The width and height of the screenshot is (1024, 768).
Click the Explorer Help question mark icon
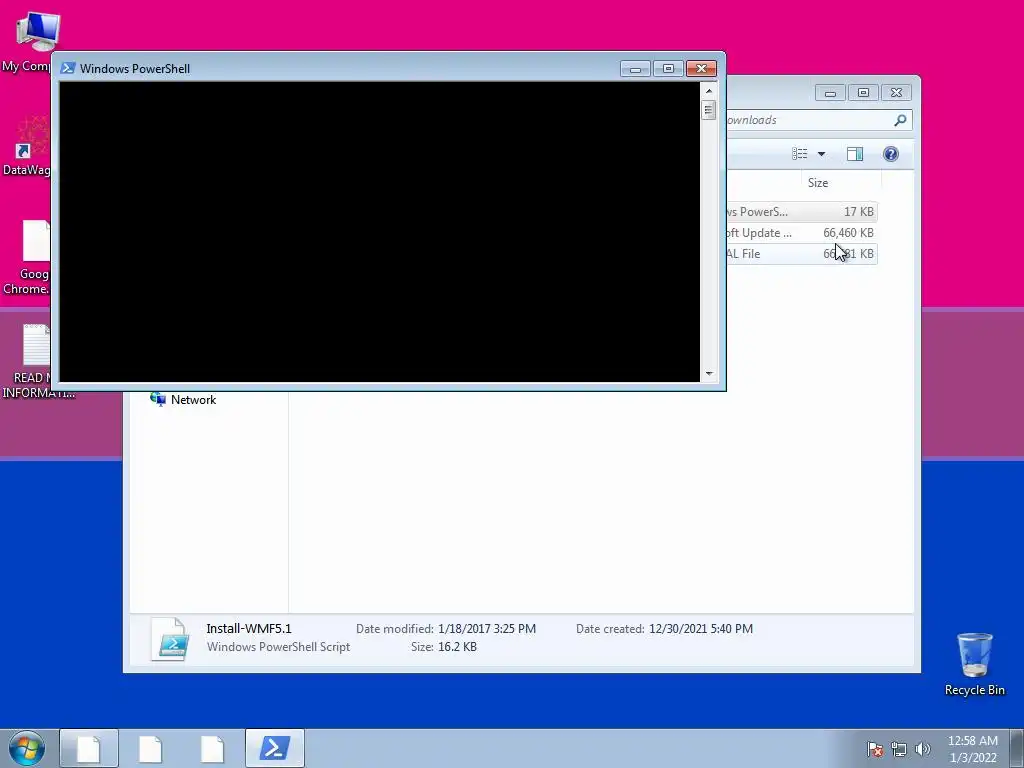(x=891, y=154)
